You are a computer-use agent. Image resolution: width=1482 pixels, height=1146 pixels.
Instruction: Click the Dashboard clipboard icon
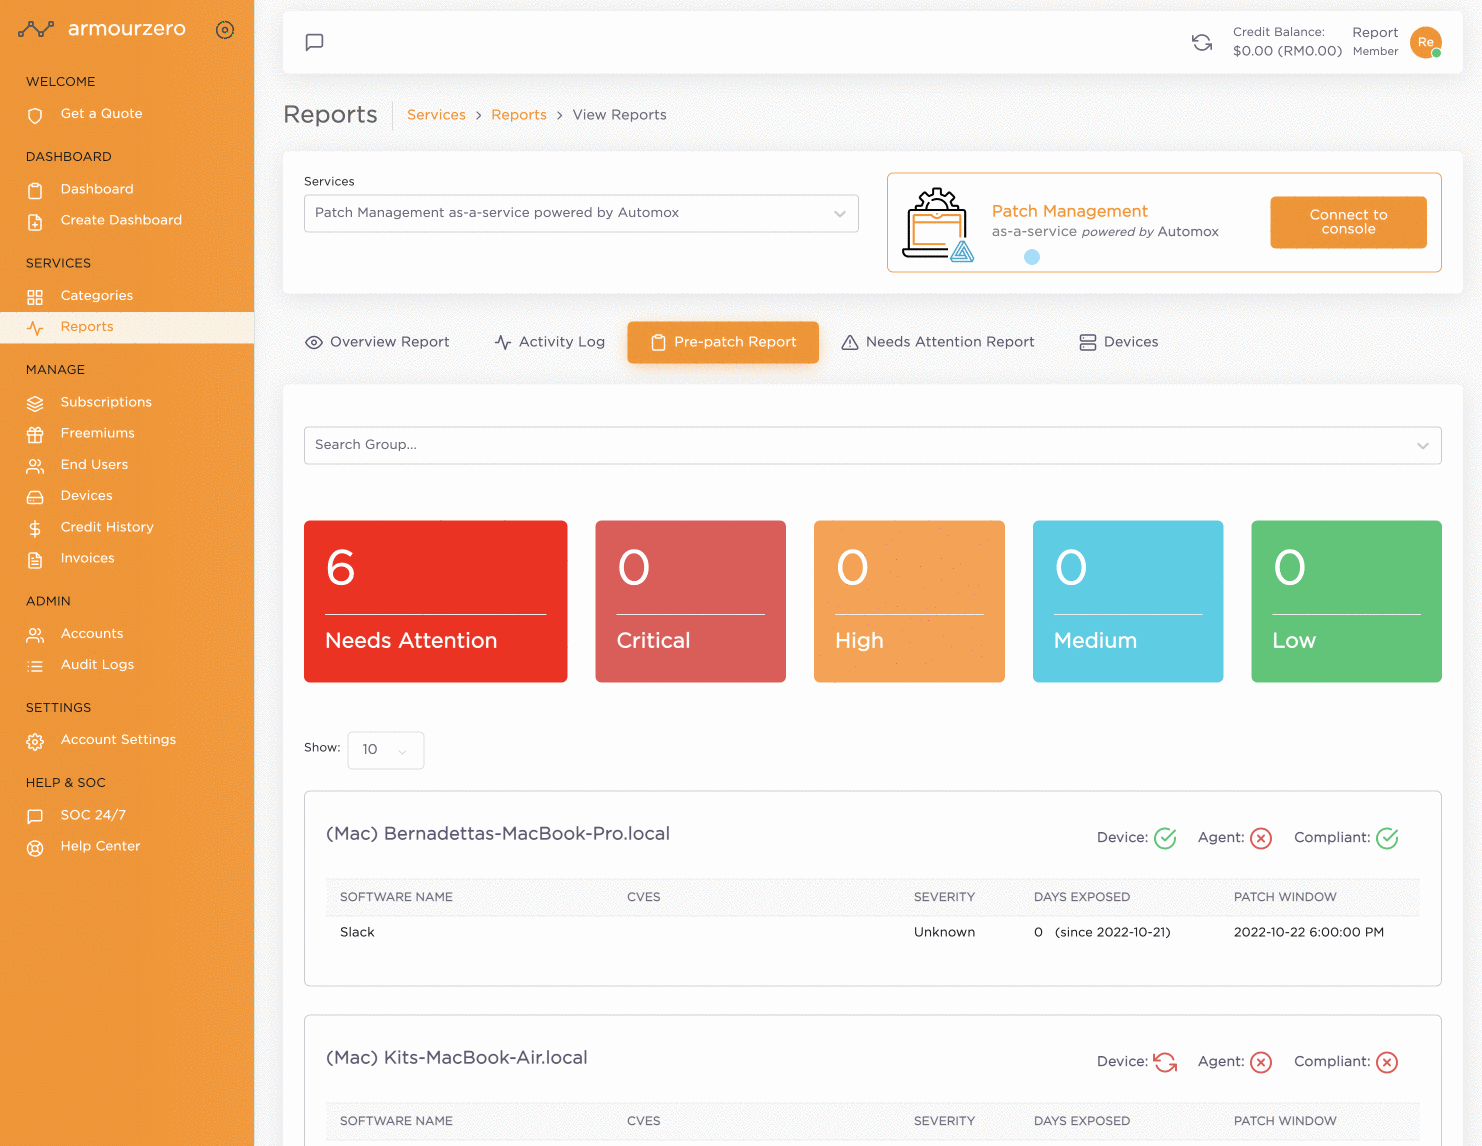[x=35, y=190]
